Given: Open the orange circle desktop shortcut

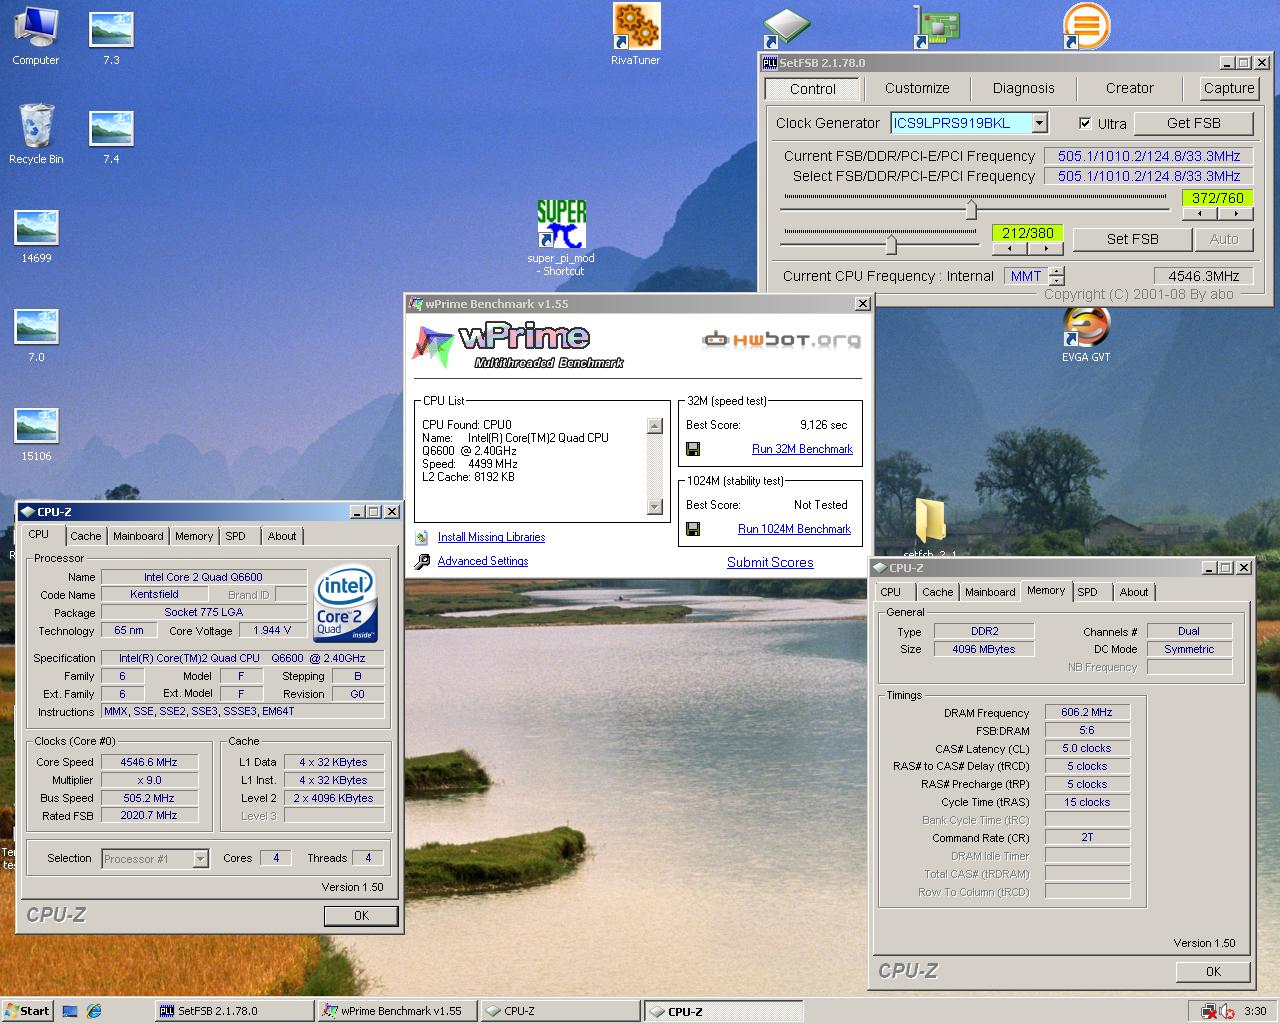Looking at the screenshot, I should [x=1086, y=26].
